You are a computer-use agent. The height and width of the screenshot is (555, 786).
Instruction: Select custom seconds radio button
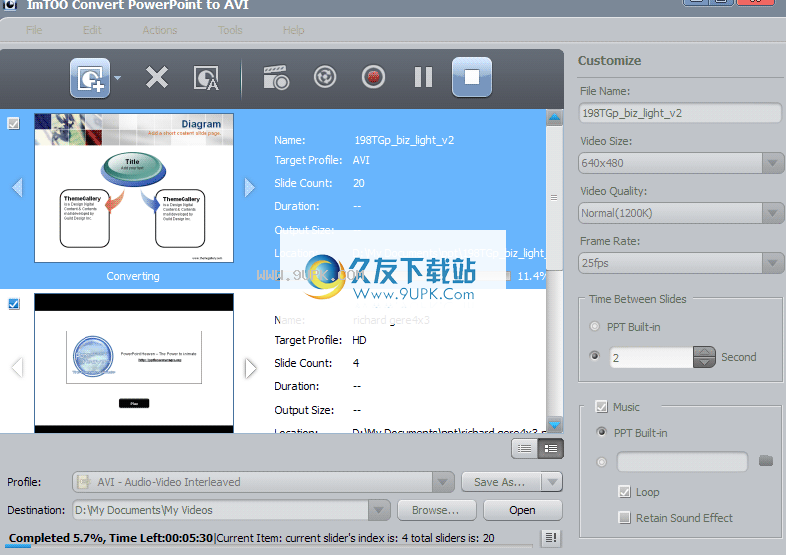click(595, 356)
